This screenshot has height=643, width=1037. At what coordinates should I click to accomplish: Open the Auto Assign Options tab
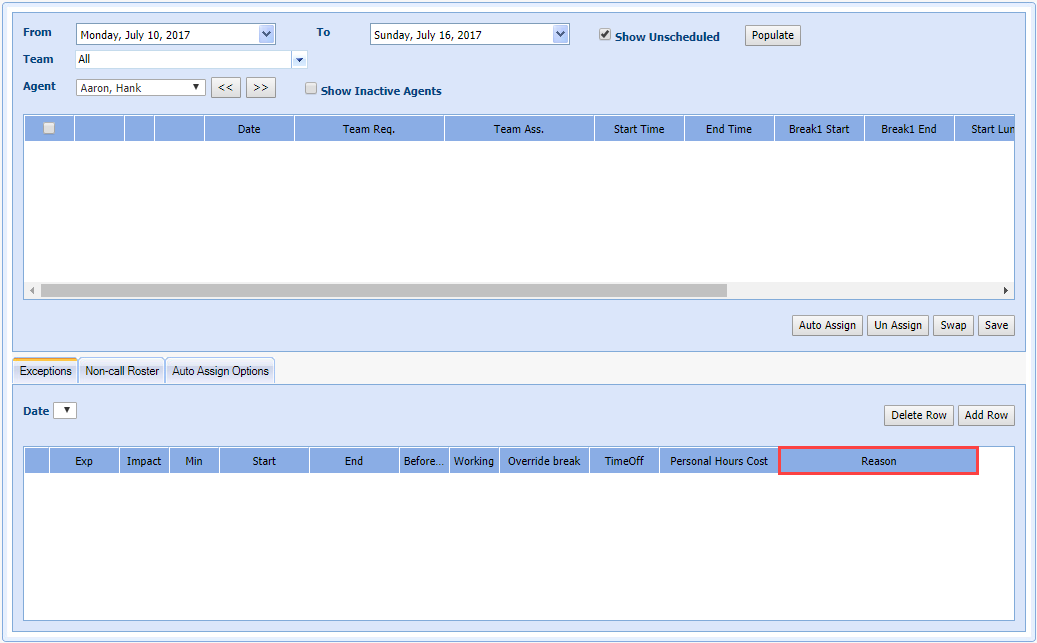point(220,371)
